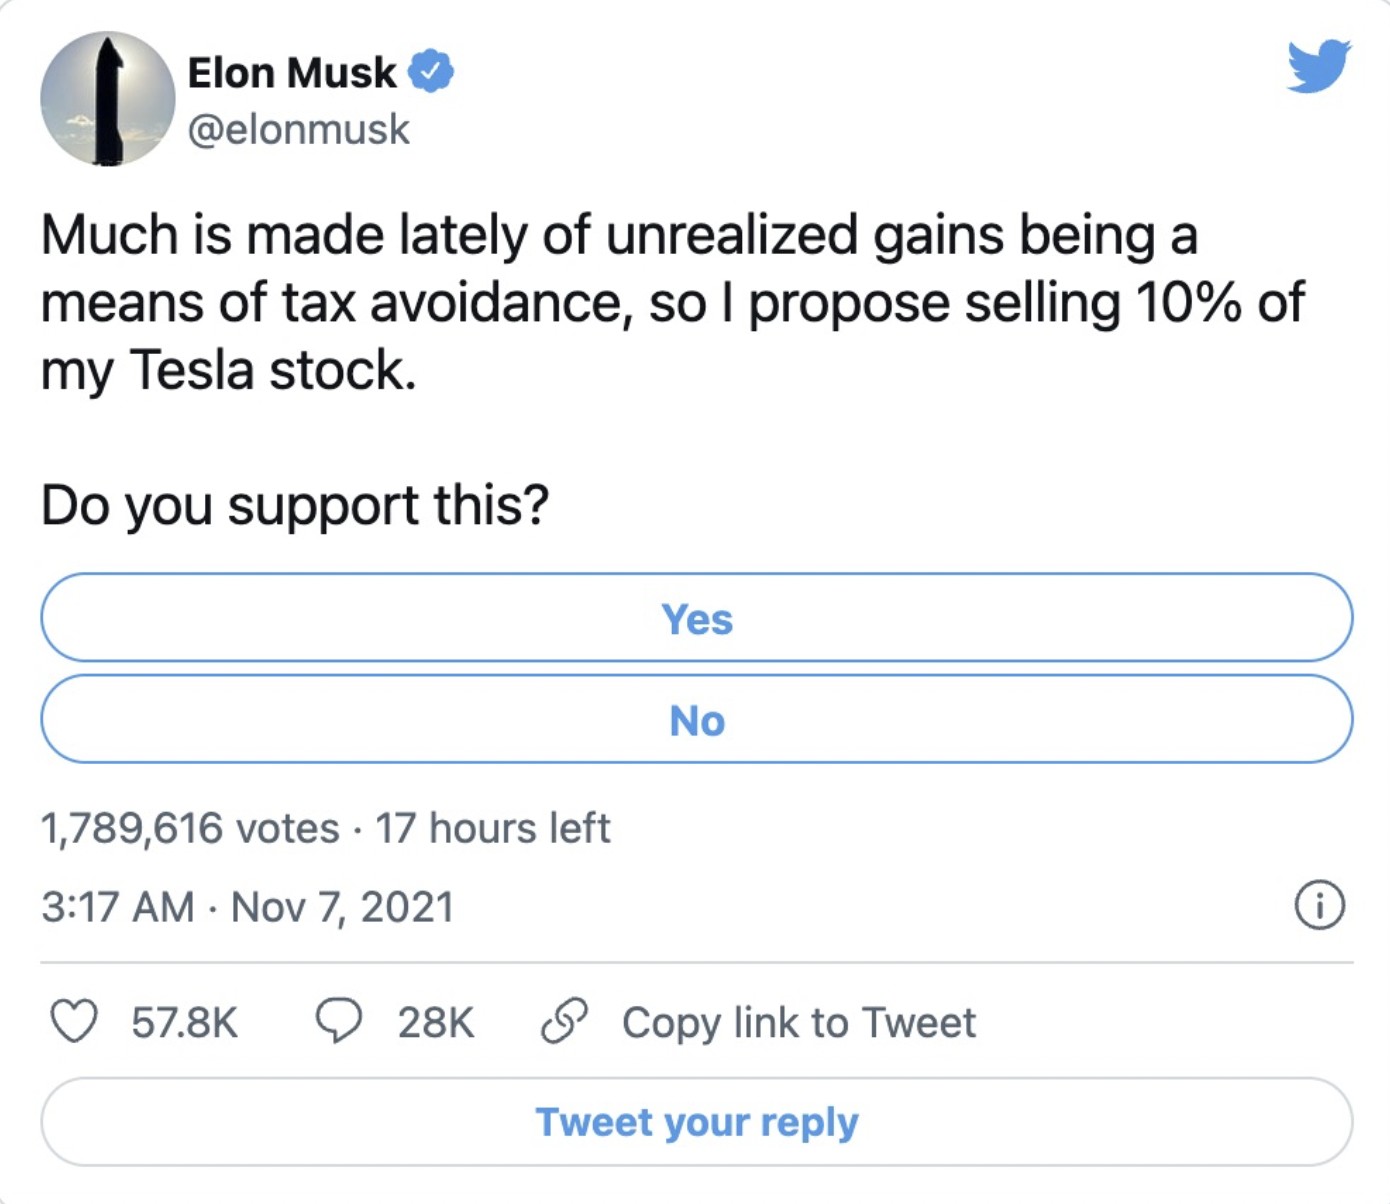Click the tweet text about Tesla stock
This screenshot has height=1204, width=1390.
tap(671, 302)
